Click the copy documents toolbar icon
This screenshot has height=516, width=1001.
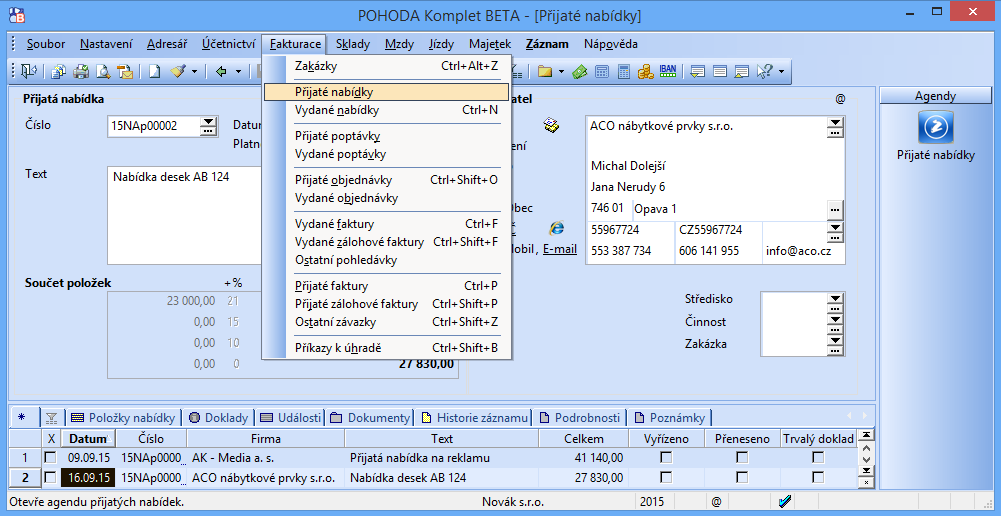tap(58, 72)
